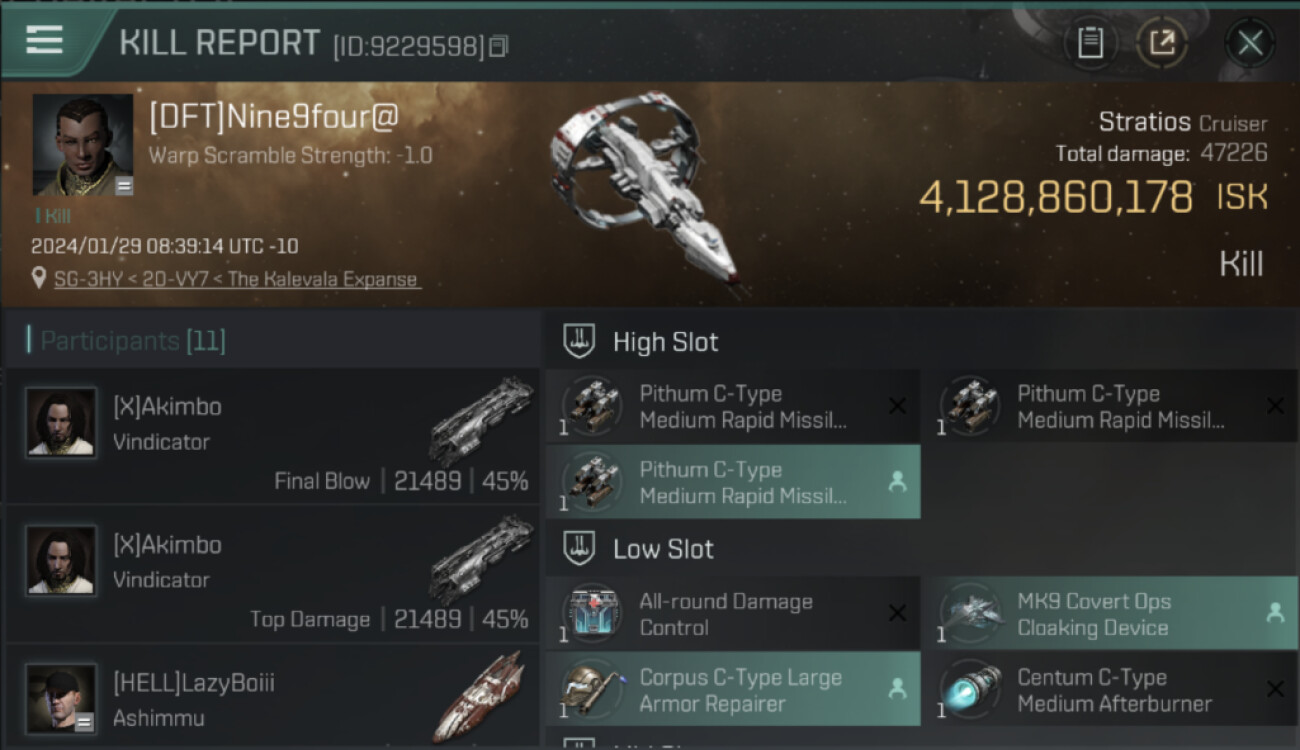Open the SG-3HY location link
The image size is (1300, 750).
click(236, 279)
